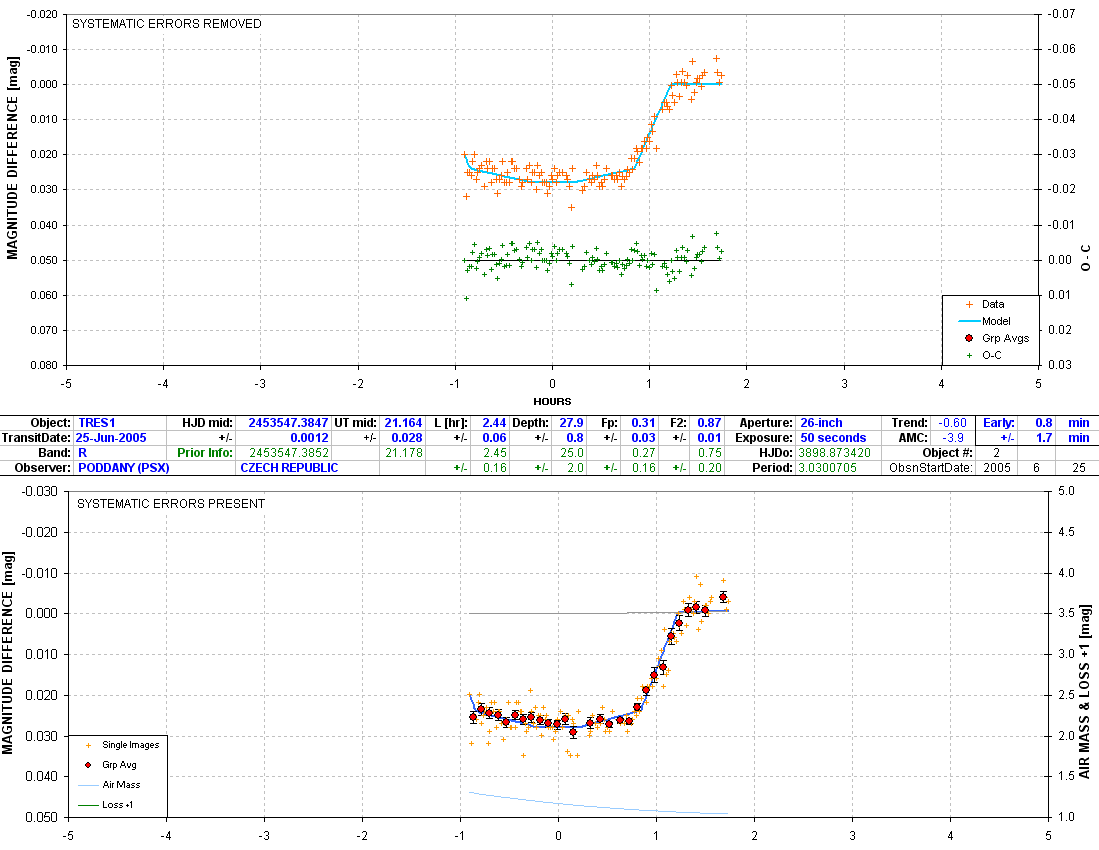This screenshot has height=850, width=1099.
Task: Select the object name cell 'TRES1'
Action: tap(97, 423)
